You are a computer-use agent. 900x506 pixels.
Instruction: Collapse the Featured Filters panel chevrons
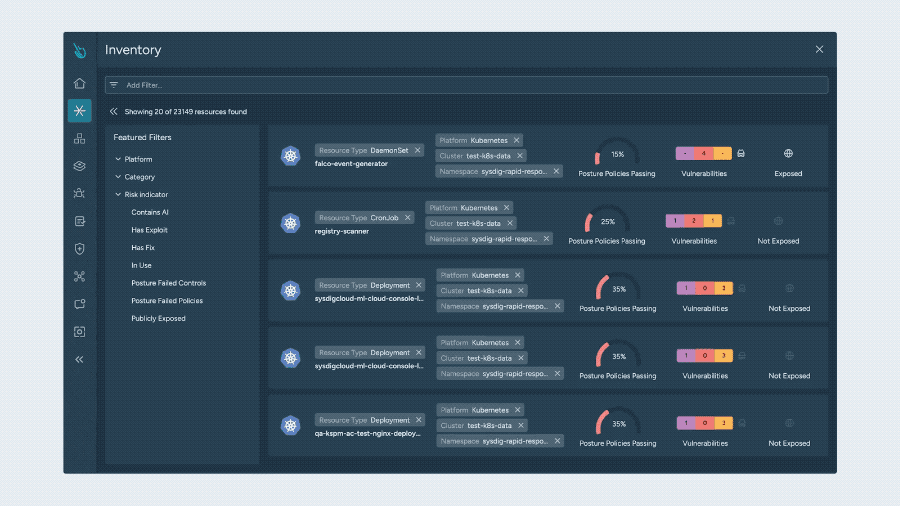click(114, 111)
